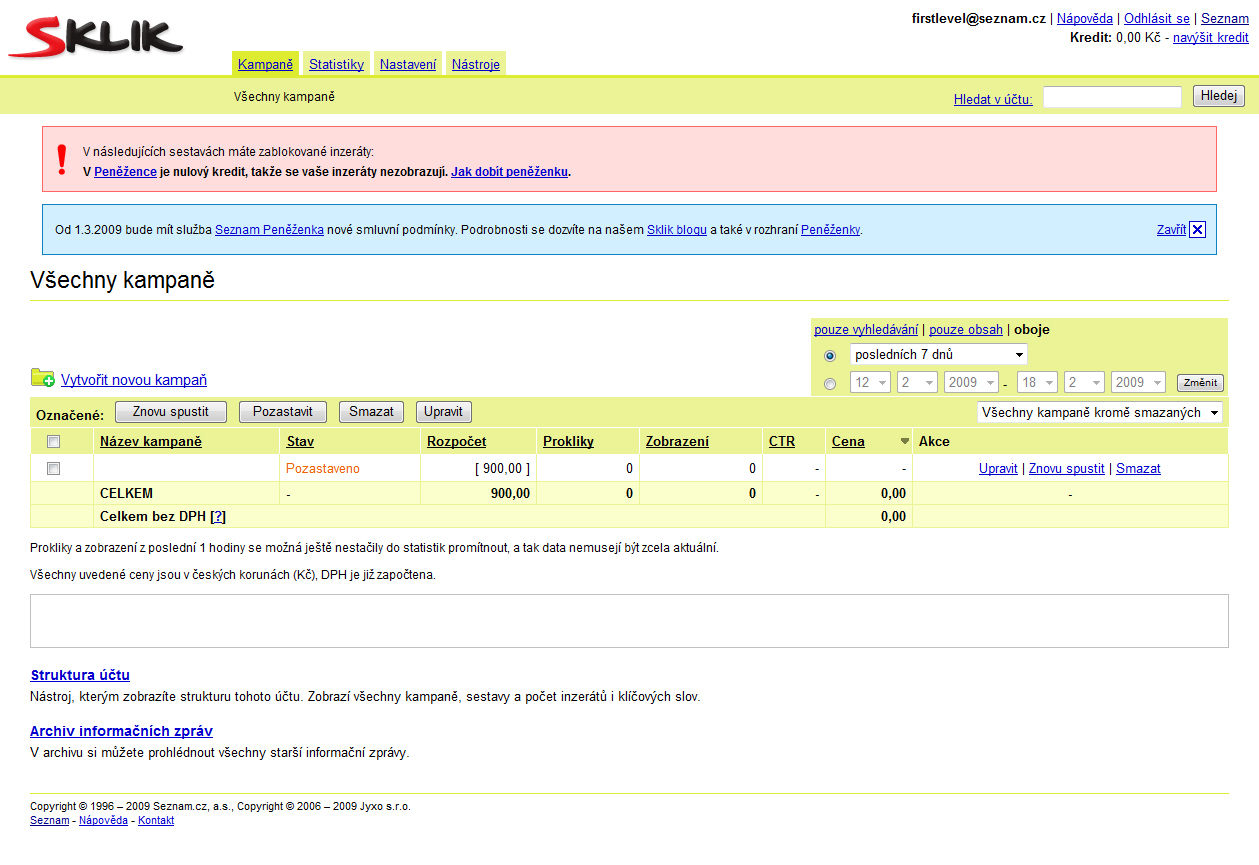Sort by Zobrazení column
This screenshot has height=865, width=1259.
(678, 442)
